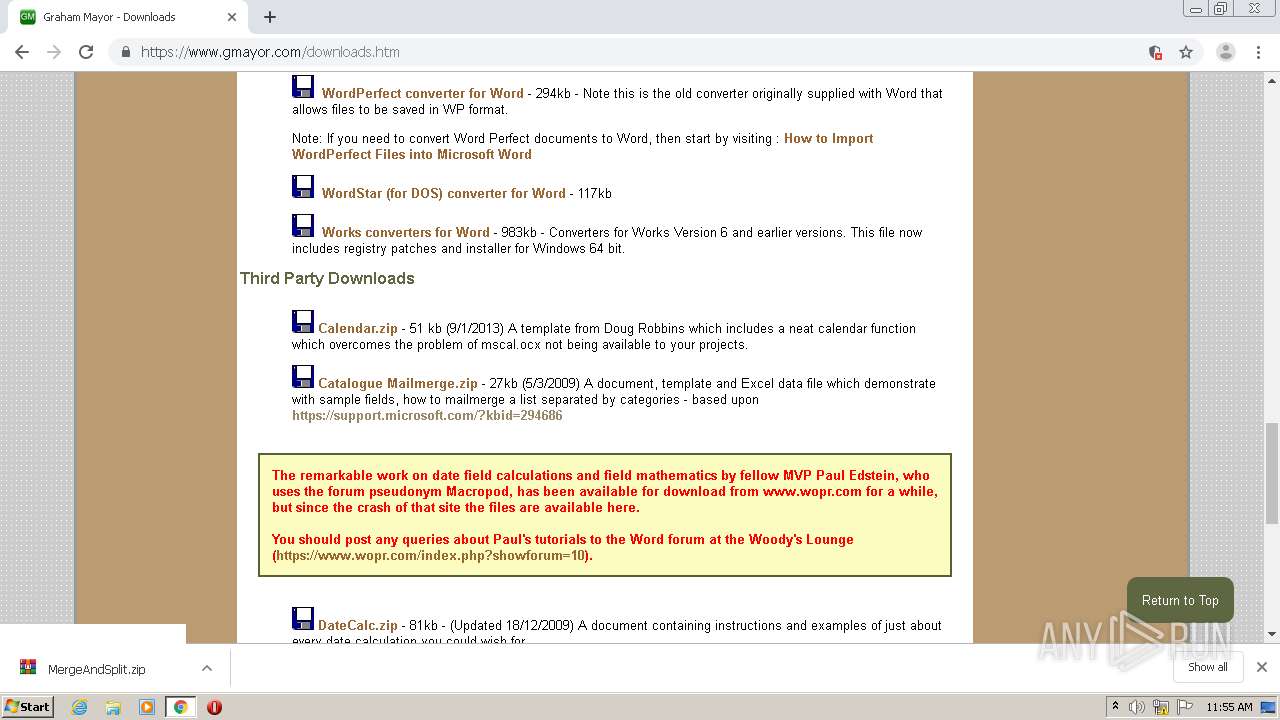Open Internet Explorer from the taskbar
The width and height of the screenshot is (1280, 720).
coord(80,707)
